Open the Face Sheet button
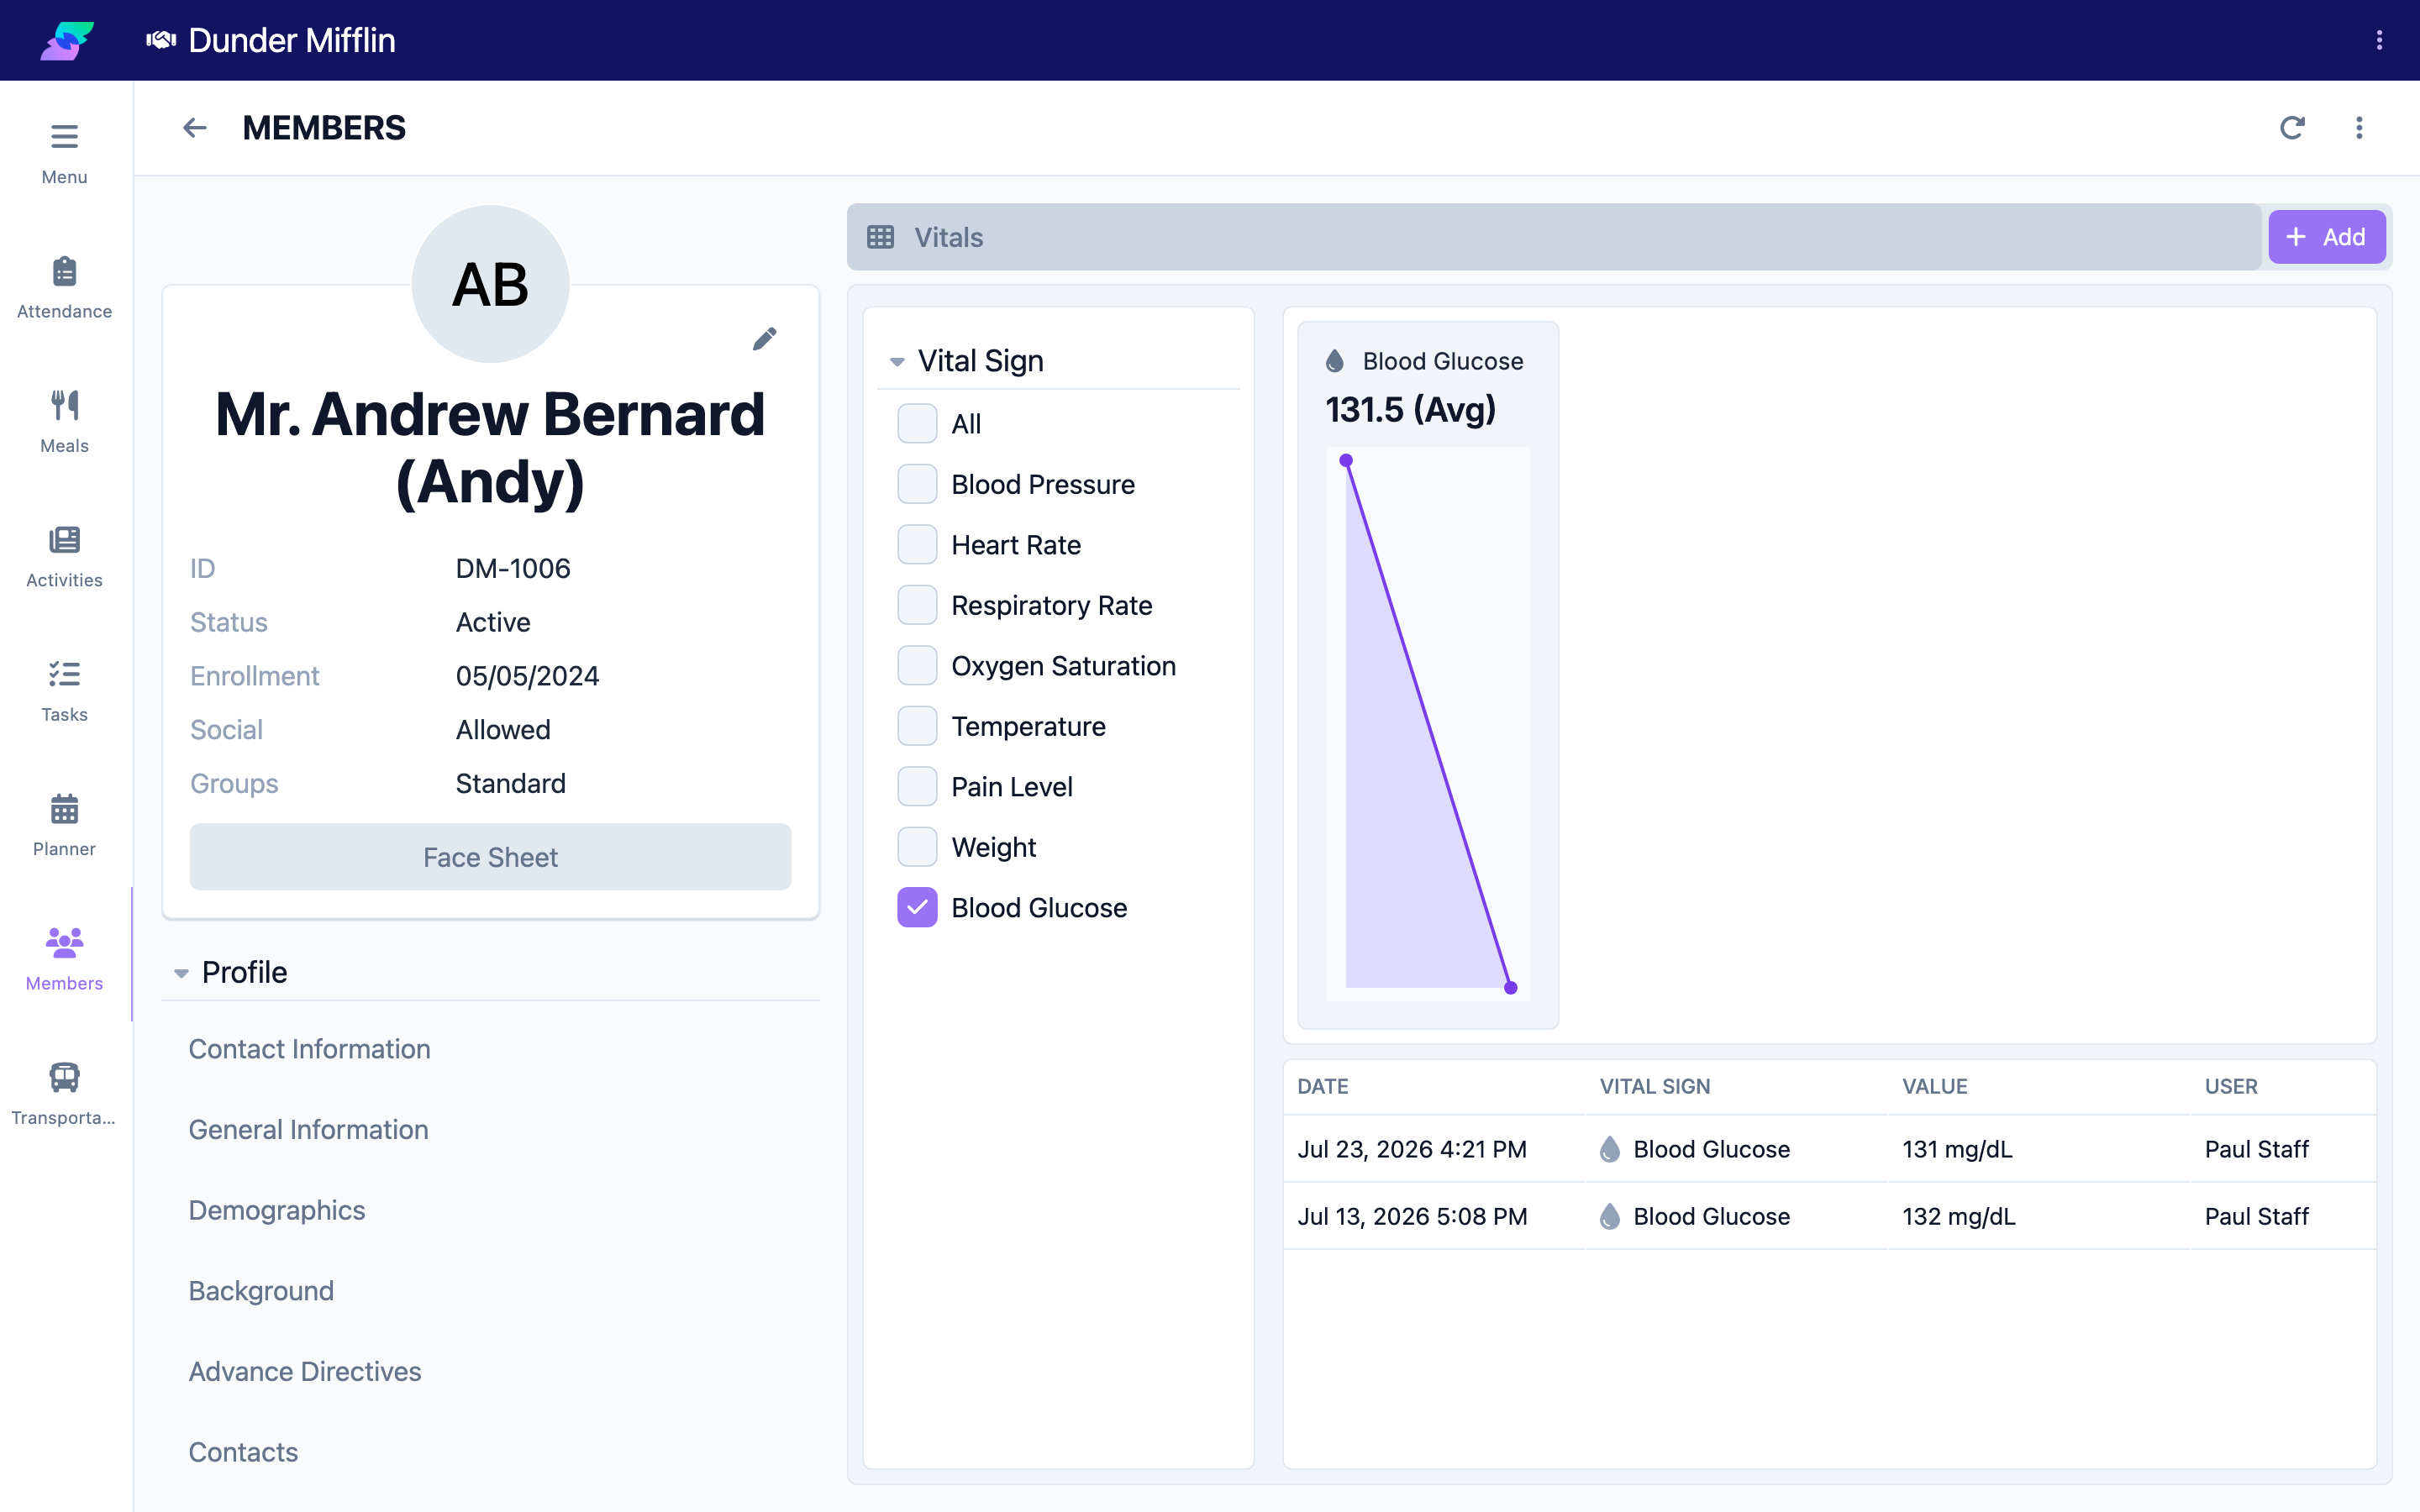This screenshot has width=2420, height=1512. point(490,857)
